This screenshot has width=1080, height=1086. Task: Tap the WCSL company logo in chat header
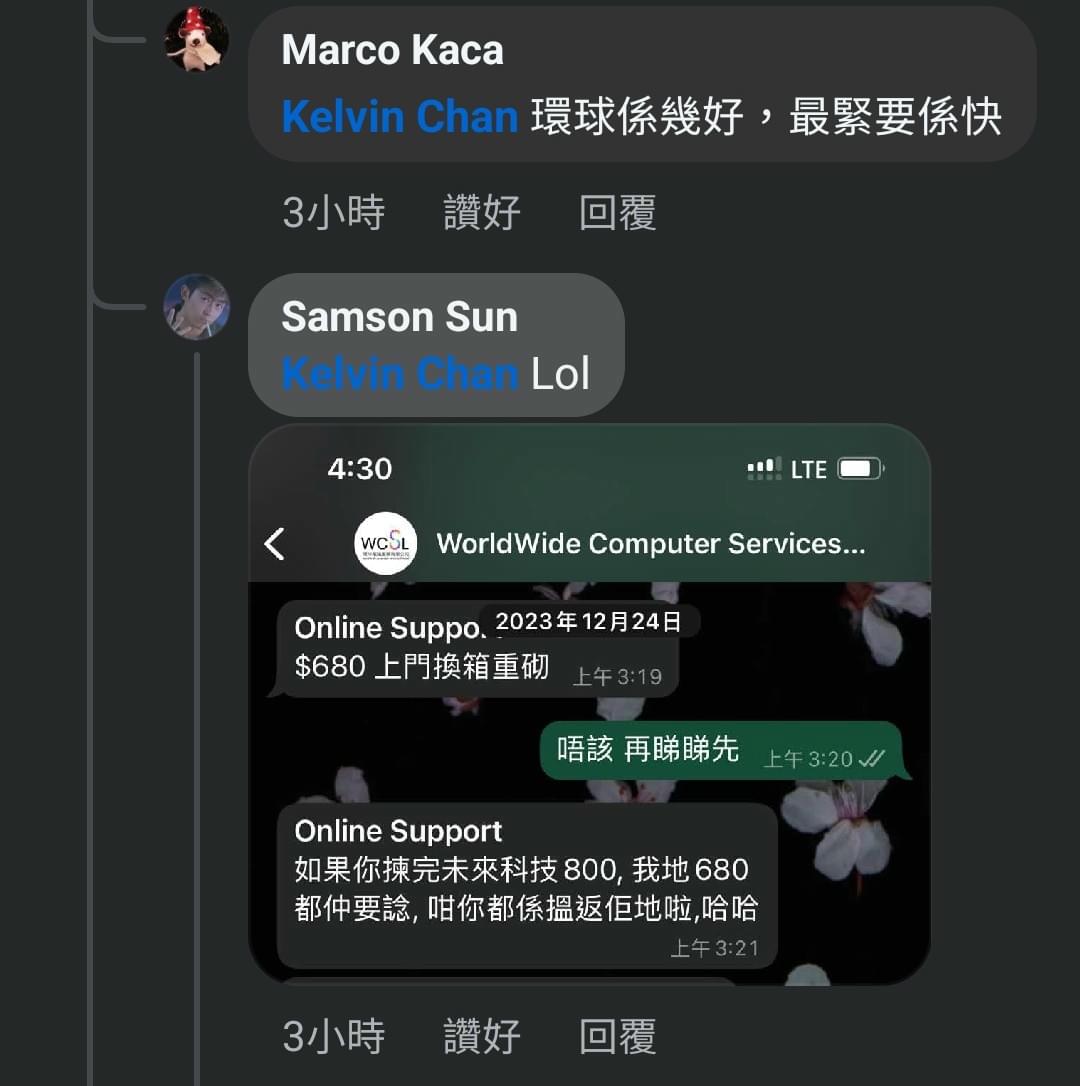[385, 543]
